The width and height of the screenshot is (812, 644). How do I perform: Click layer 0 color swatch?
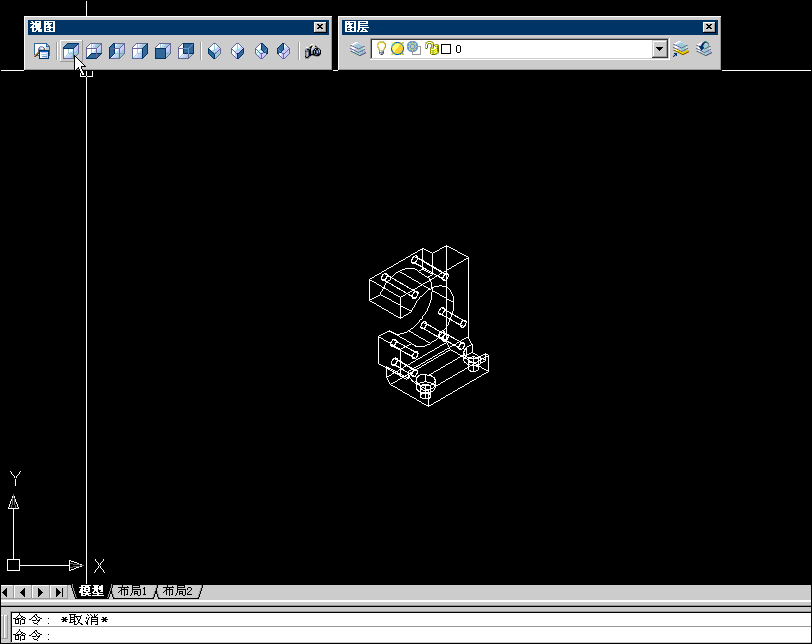[x=446, y=49]
